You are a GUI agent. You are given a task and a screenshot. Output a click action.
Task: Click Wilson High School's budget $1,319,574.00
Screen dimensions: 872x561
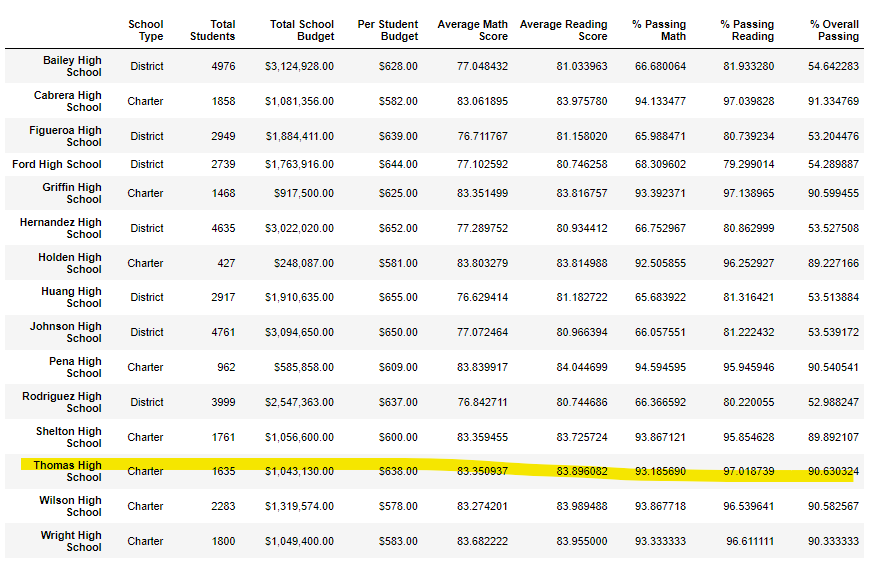(x=299, y=507)
